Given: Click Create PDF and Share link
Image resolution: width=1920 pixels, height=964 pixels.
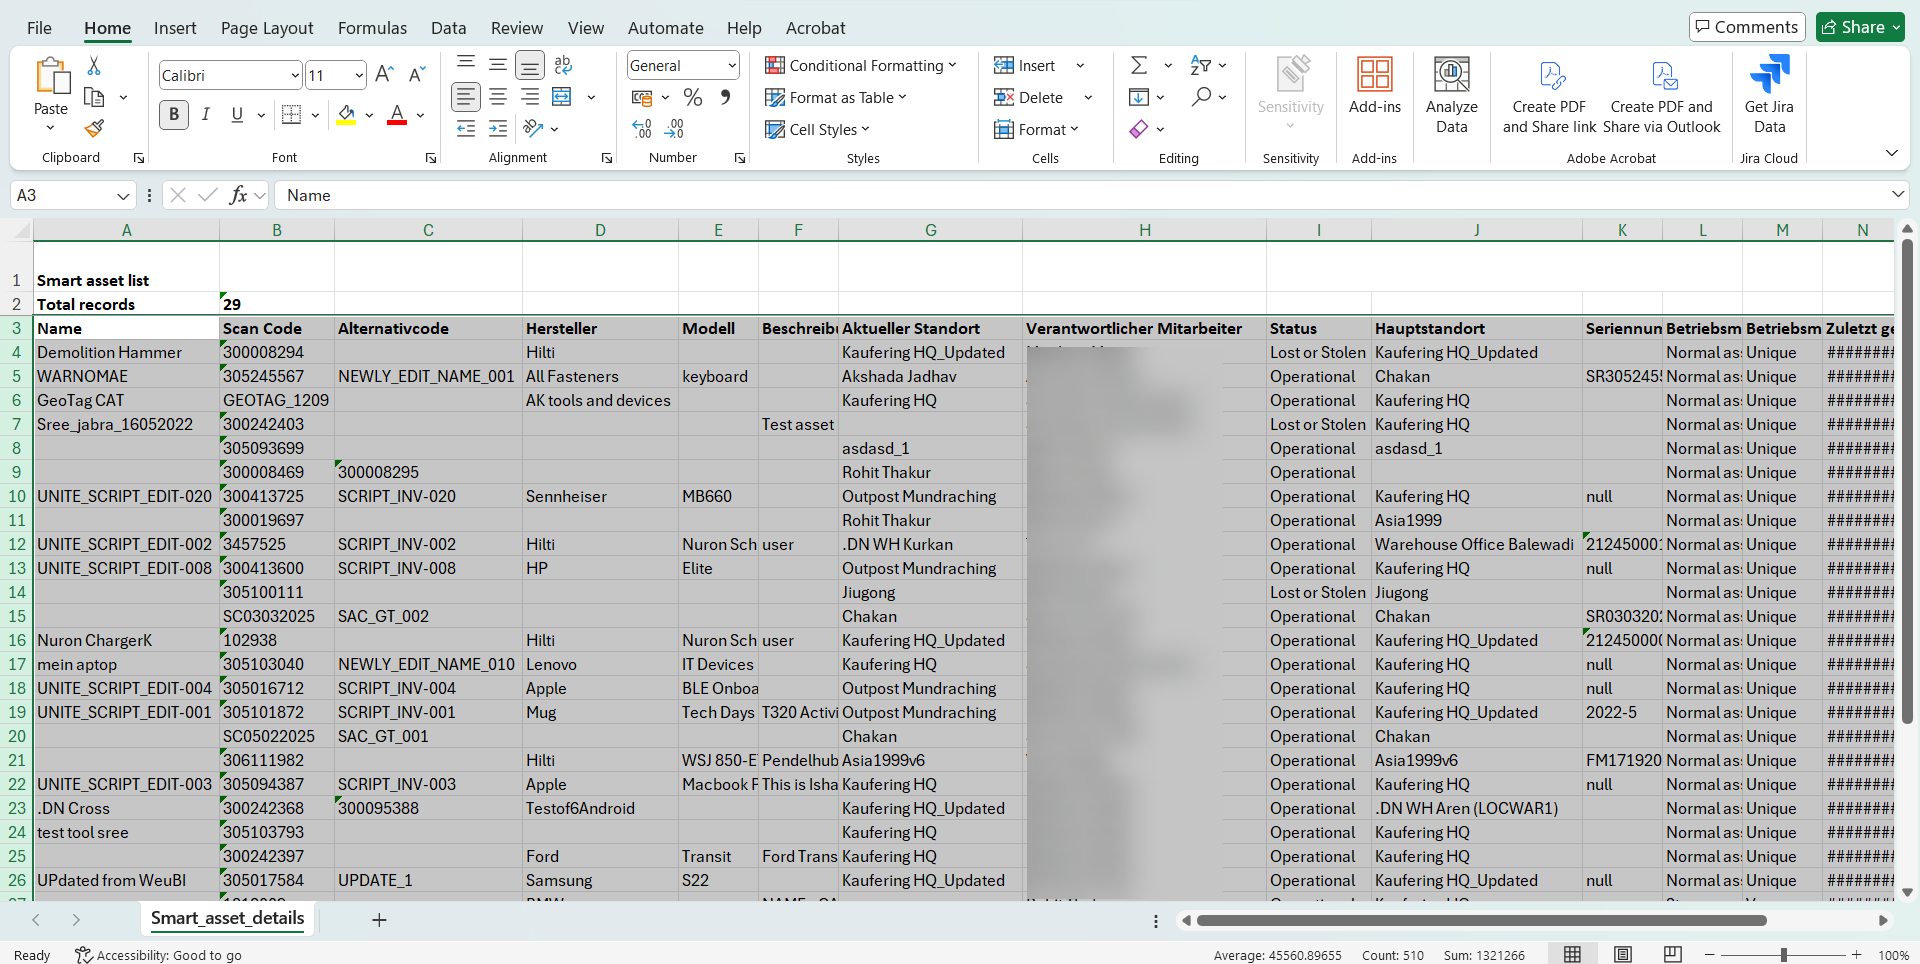Looking at the screenshot, I should click(x=1549, y=96).
